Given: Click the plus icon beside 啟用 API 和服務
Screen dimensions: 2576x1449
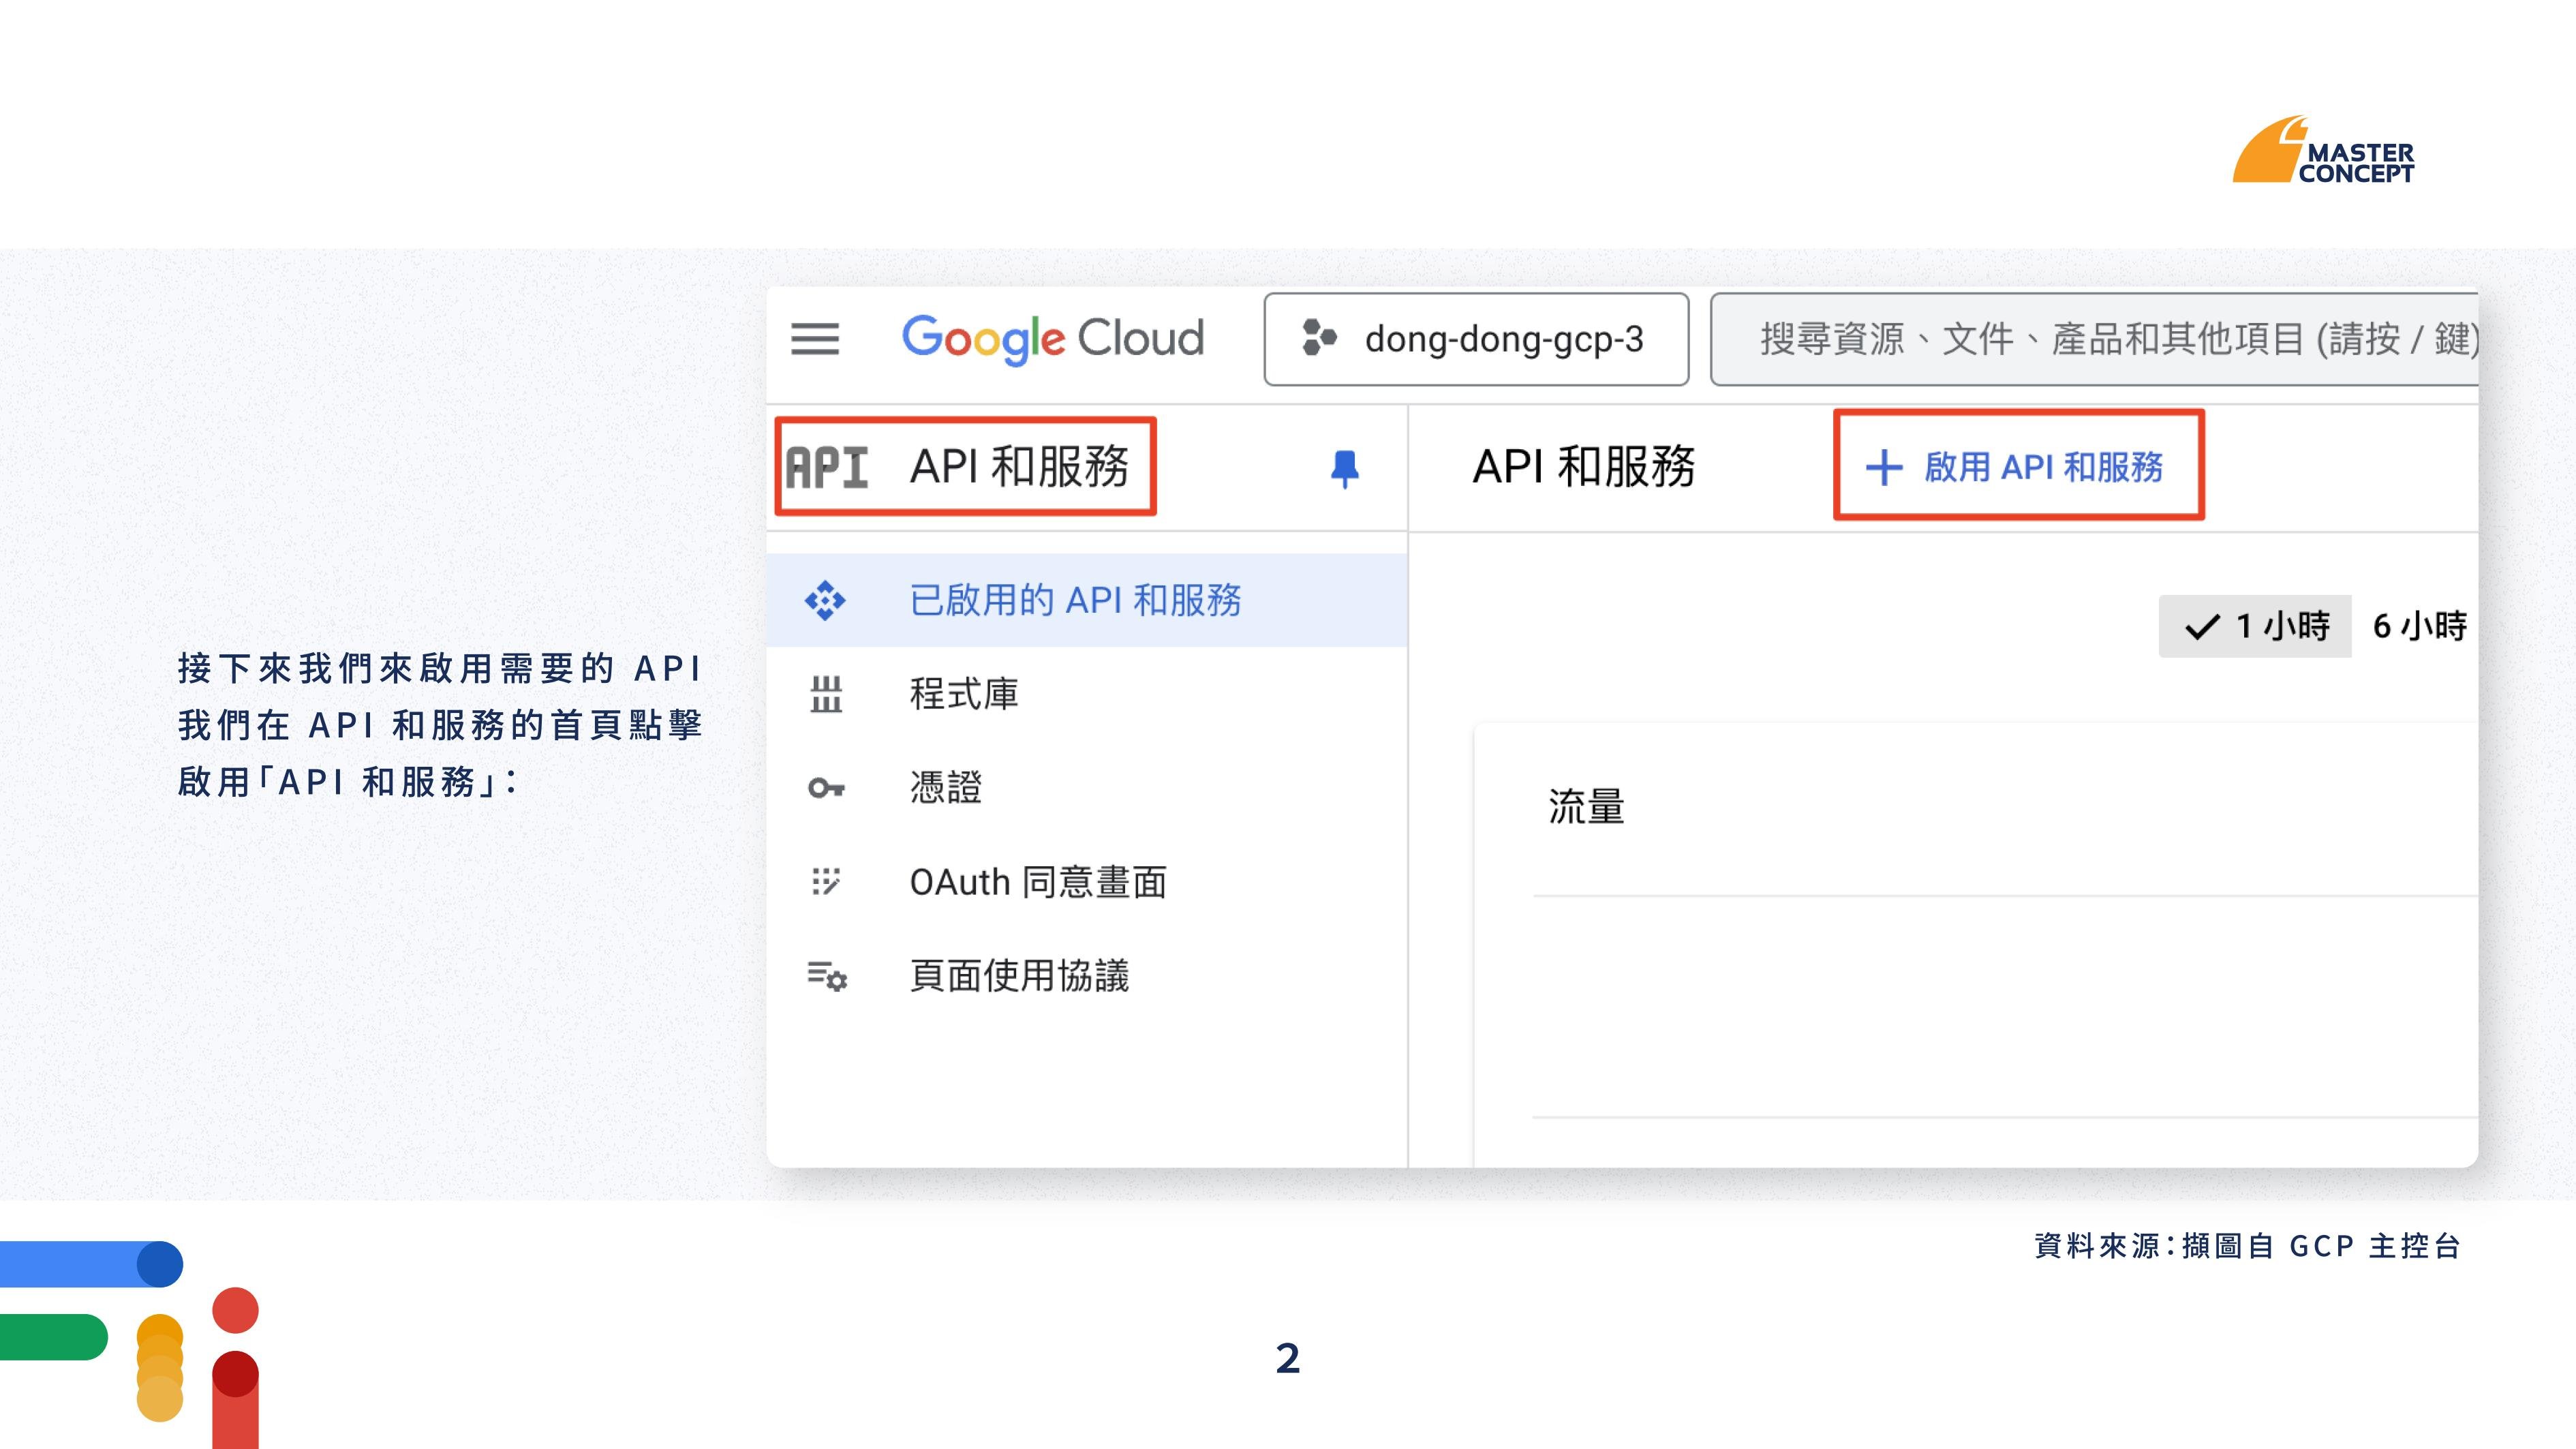Looking at the screenshot, I should tap(1884, 467).
